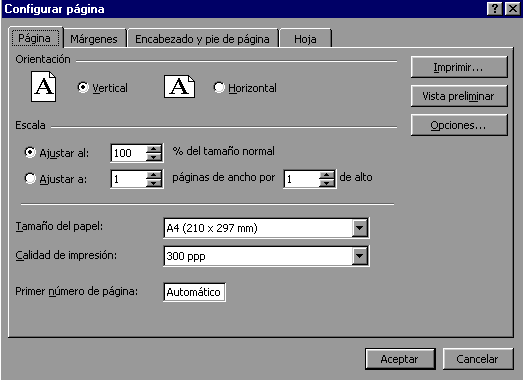
Task: Select the Ajustar al percent option
Action: coord(30,152)
